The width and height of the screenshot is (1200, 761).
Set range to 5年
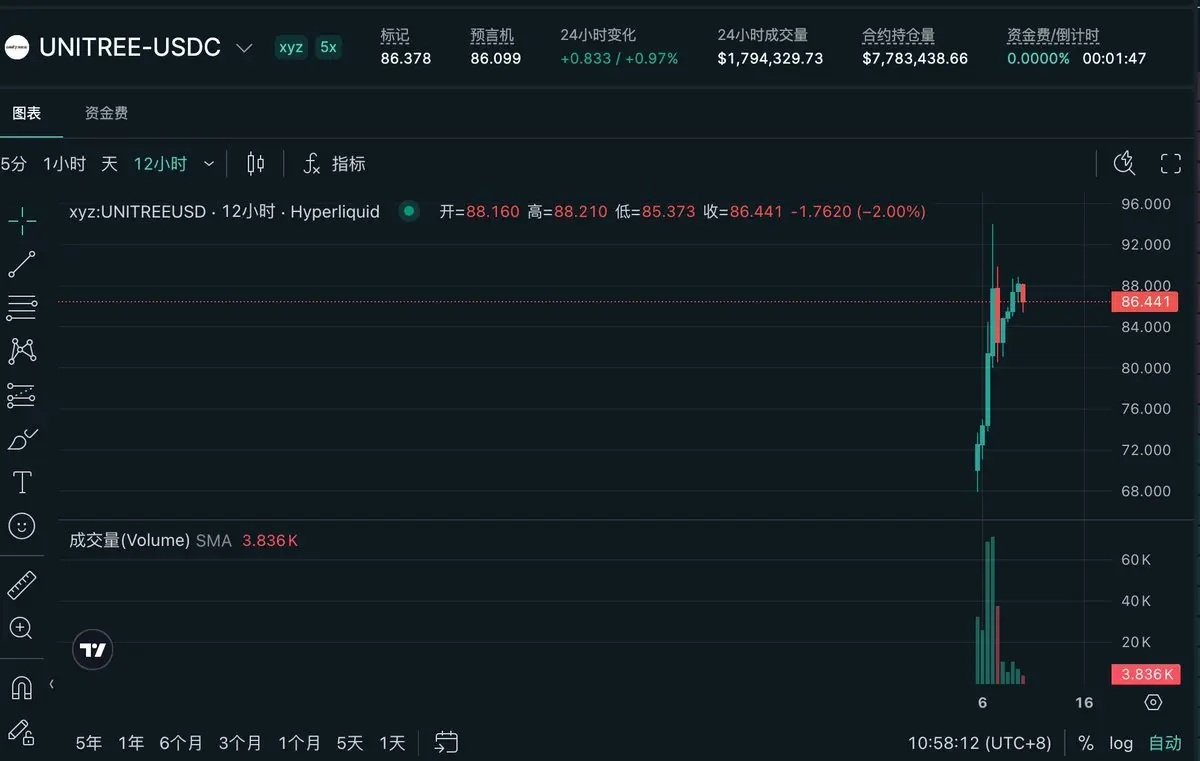[x=89, y=743]
